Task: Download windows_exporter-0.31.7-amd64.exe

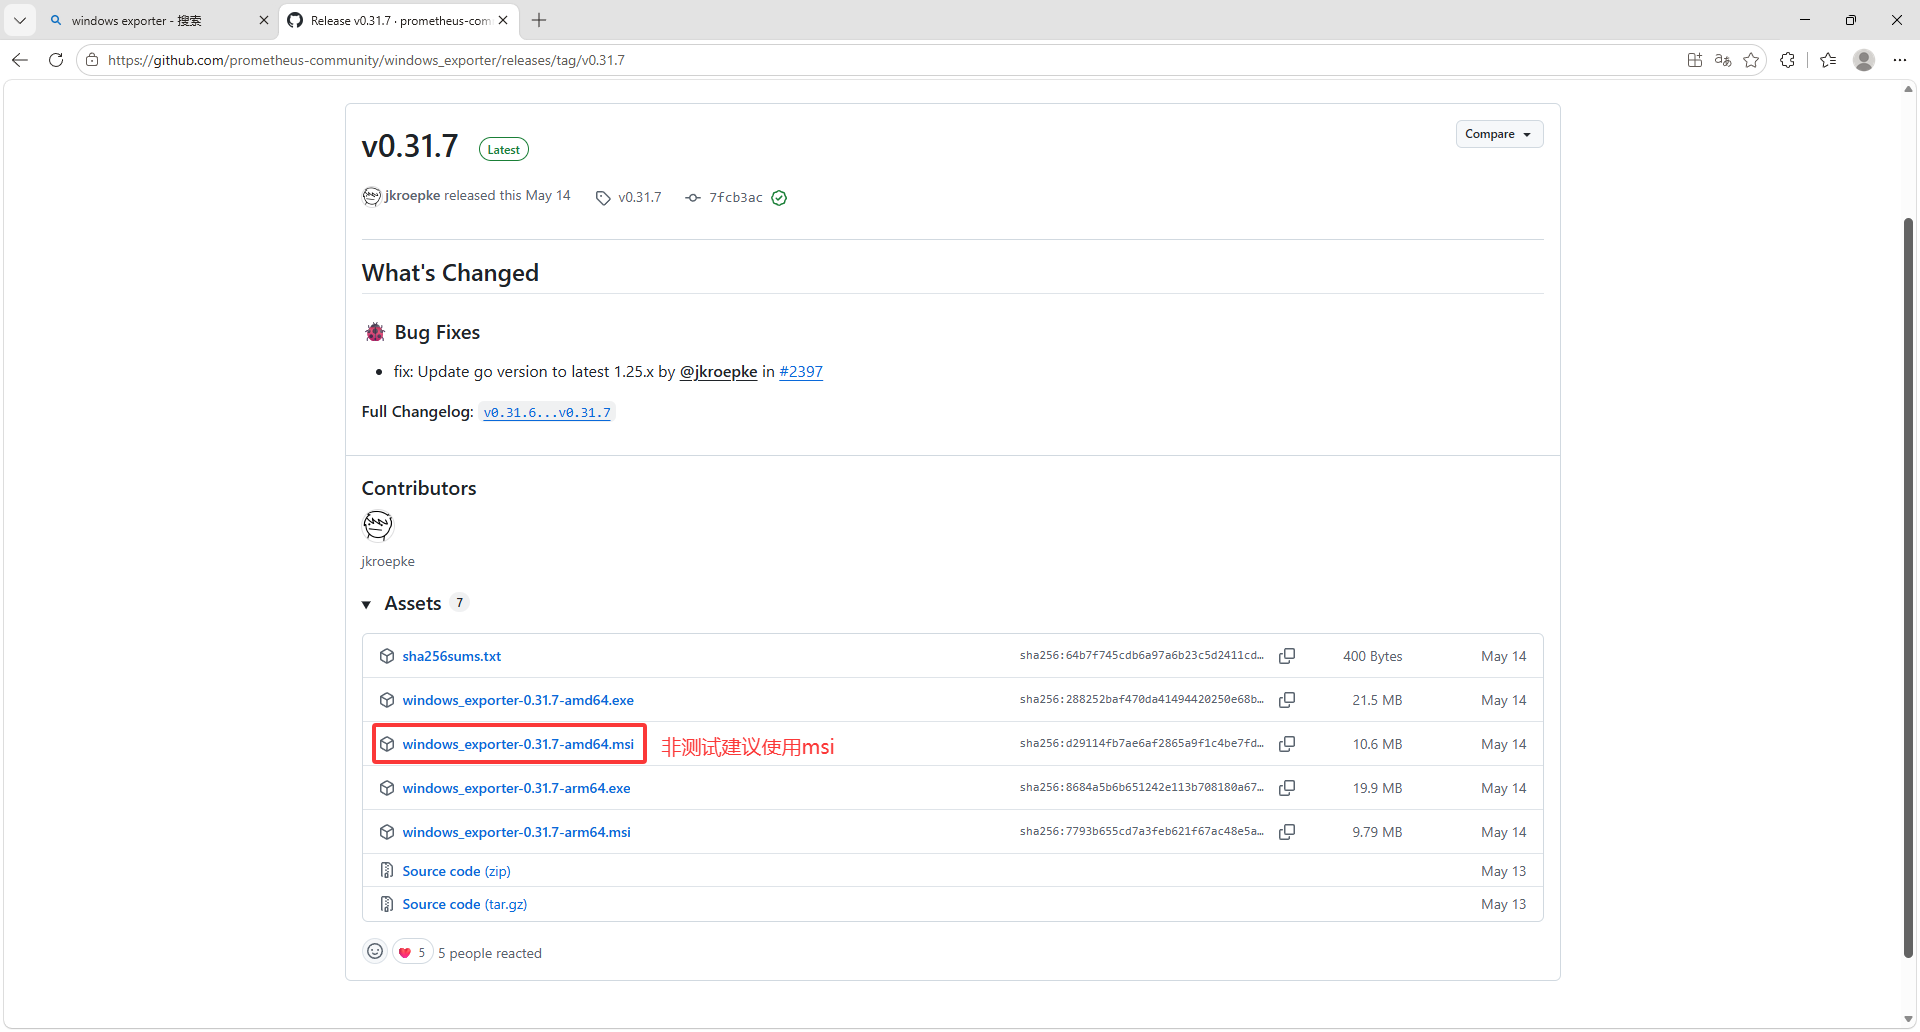Action: 518,700
